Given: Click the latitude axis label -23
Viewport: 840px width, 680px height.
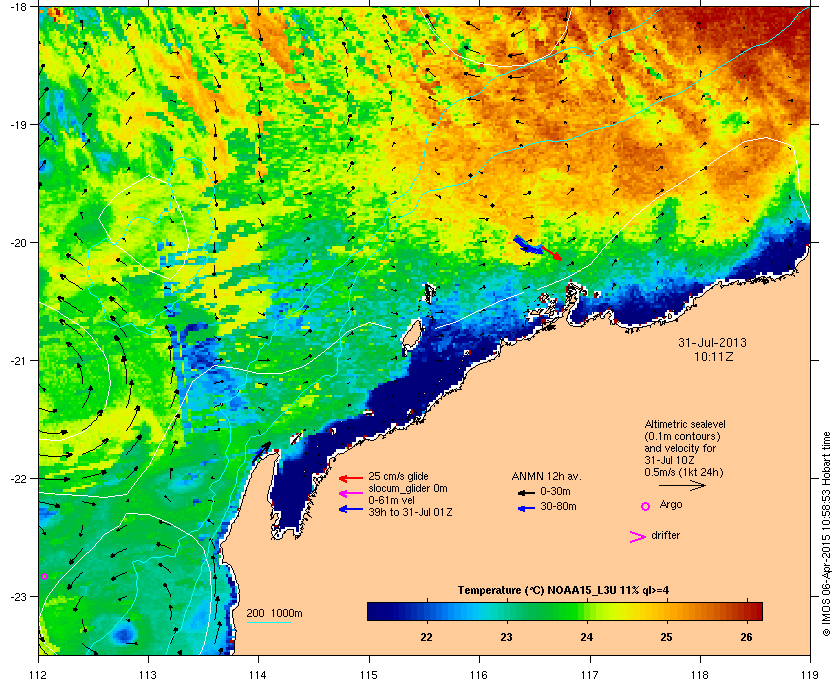Looking at the screenshot, I should 18,596.
